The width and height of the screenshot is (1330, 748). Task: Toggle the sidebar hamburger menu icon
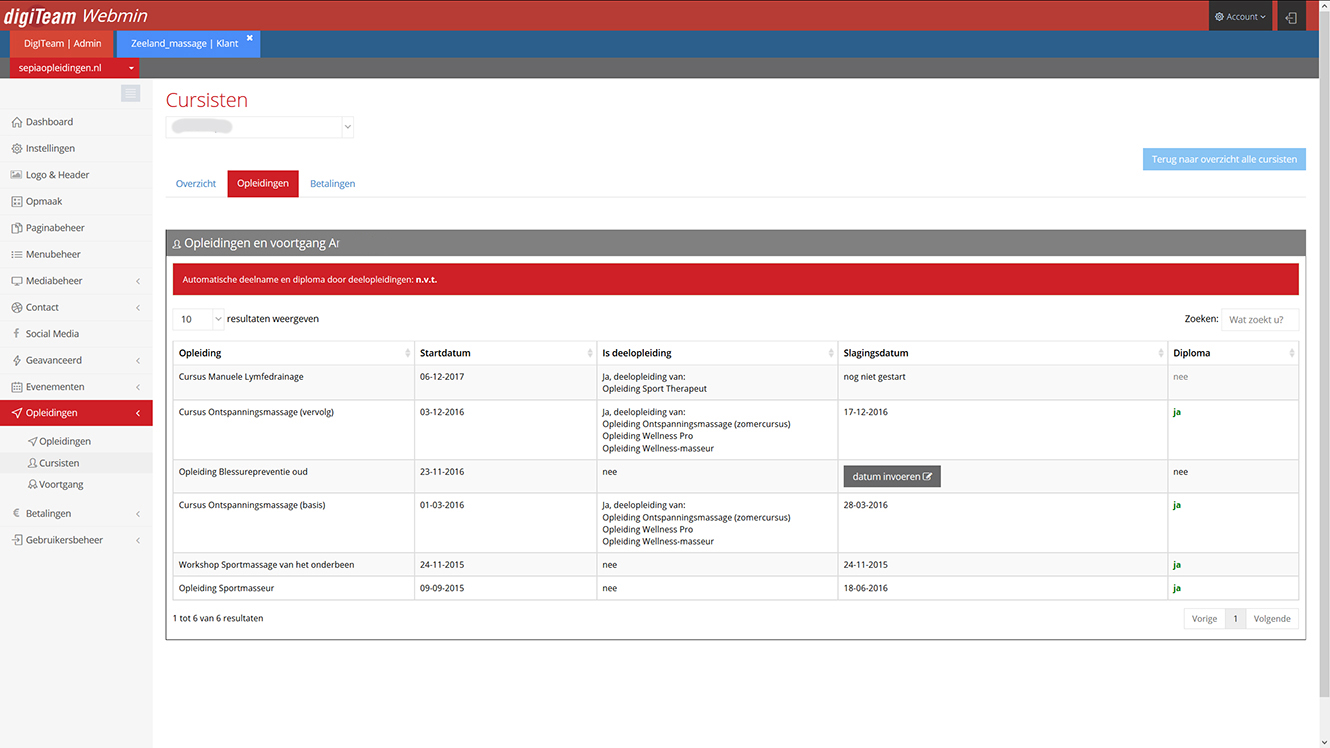pyautogui.click(x=130, y=93)
